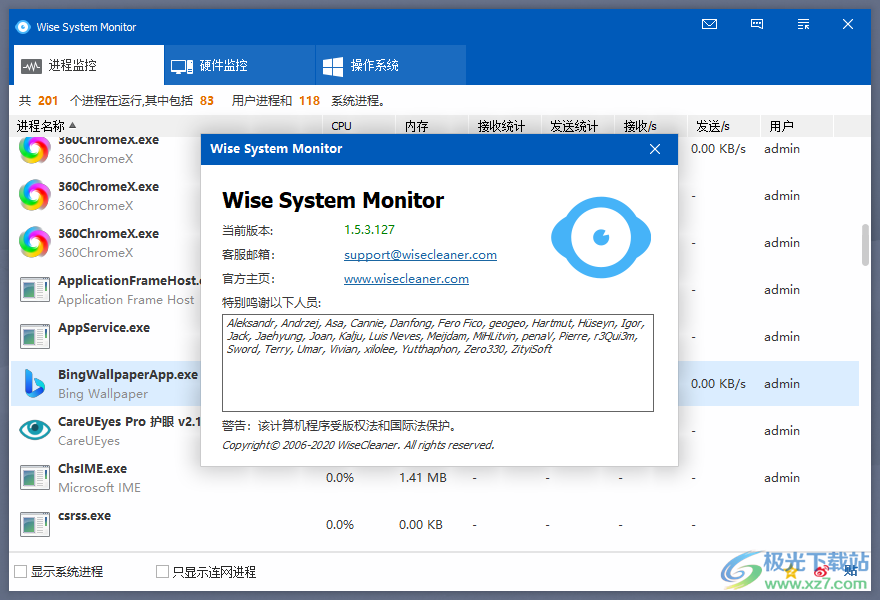Click the csrss.exe process icon
Viewport: 880px width, 600px height.
(33, 524)
